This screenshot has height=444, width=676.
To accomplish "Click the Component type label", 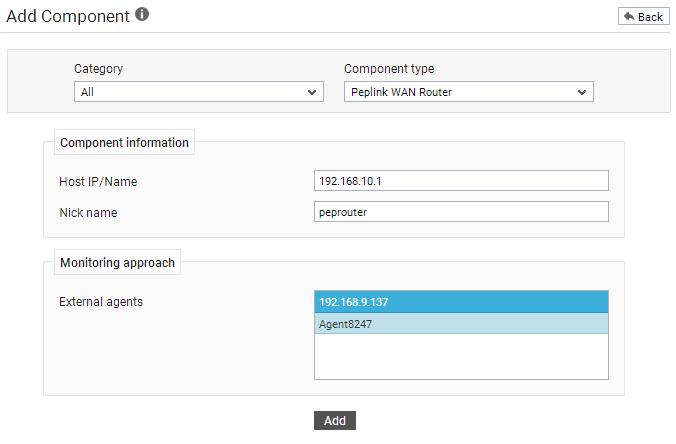I will (x=389, y=69).
